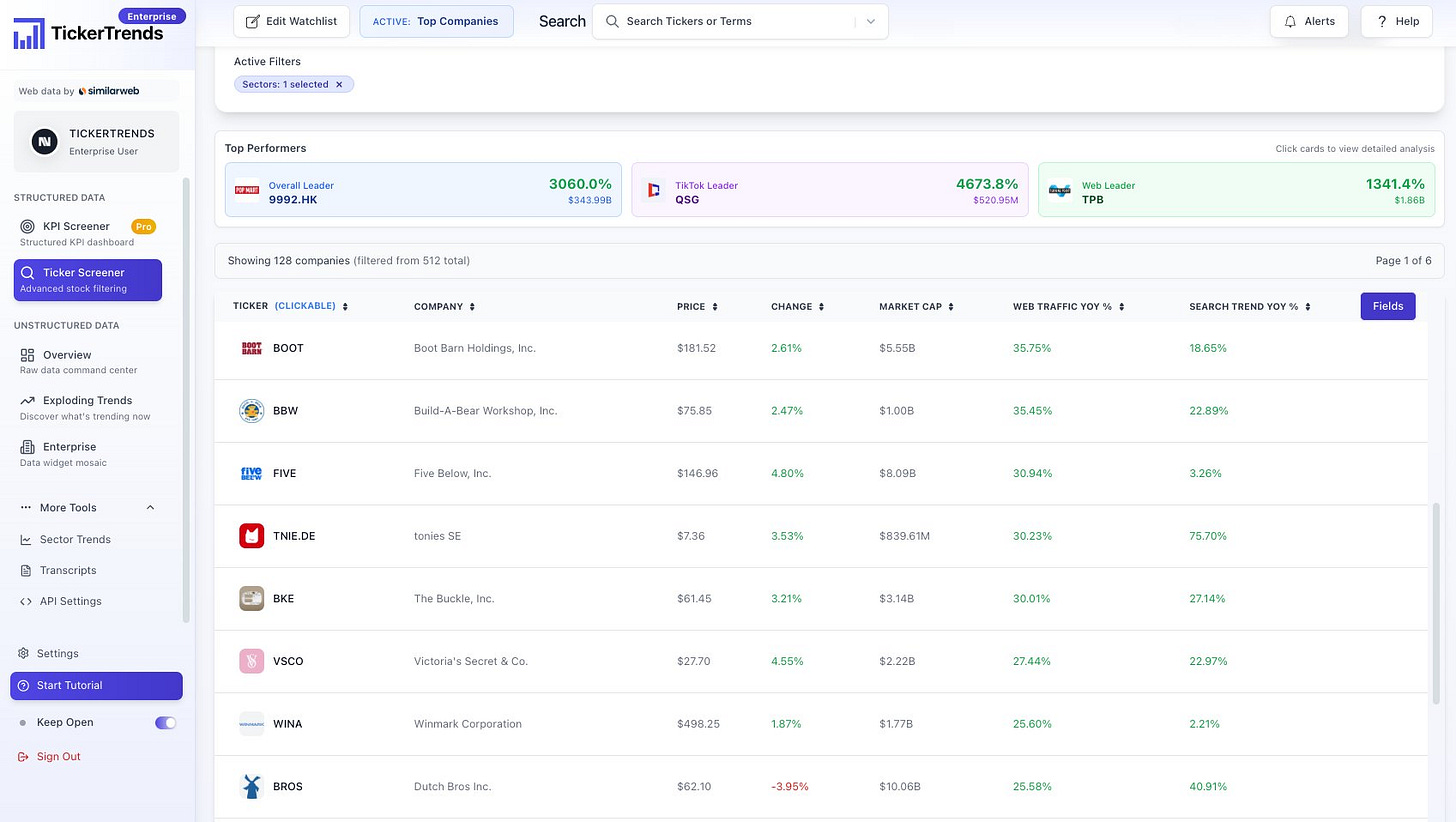Click the Help question mark icon
The width and height of the screenshot is (1456, 822).
[1382, 21]
